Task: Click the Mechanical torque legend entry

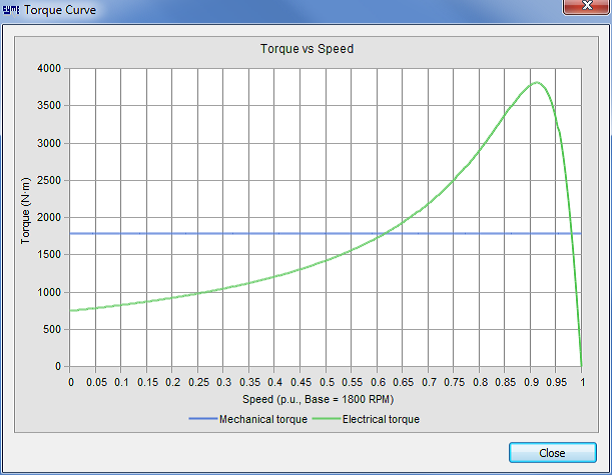Action: point(248,419)
